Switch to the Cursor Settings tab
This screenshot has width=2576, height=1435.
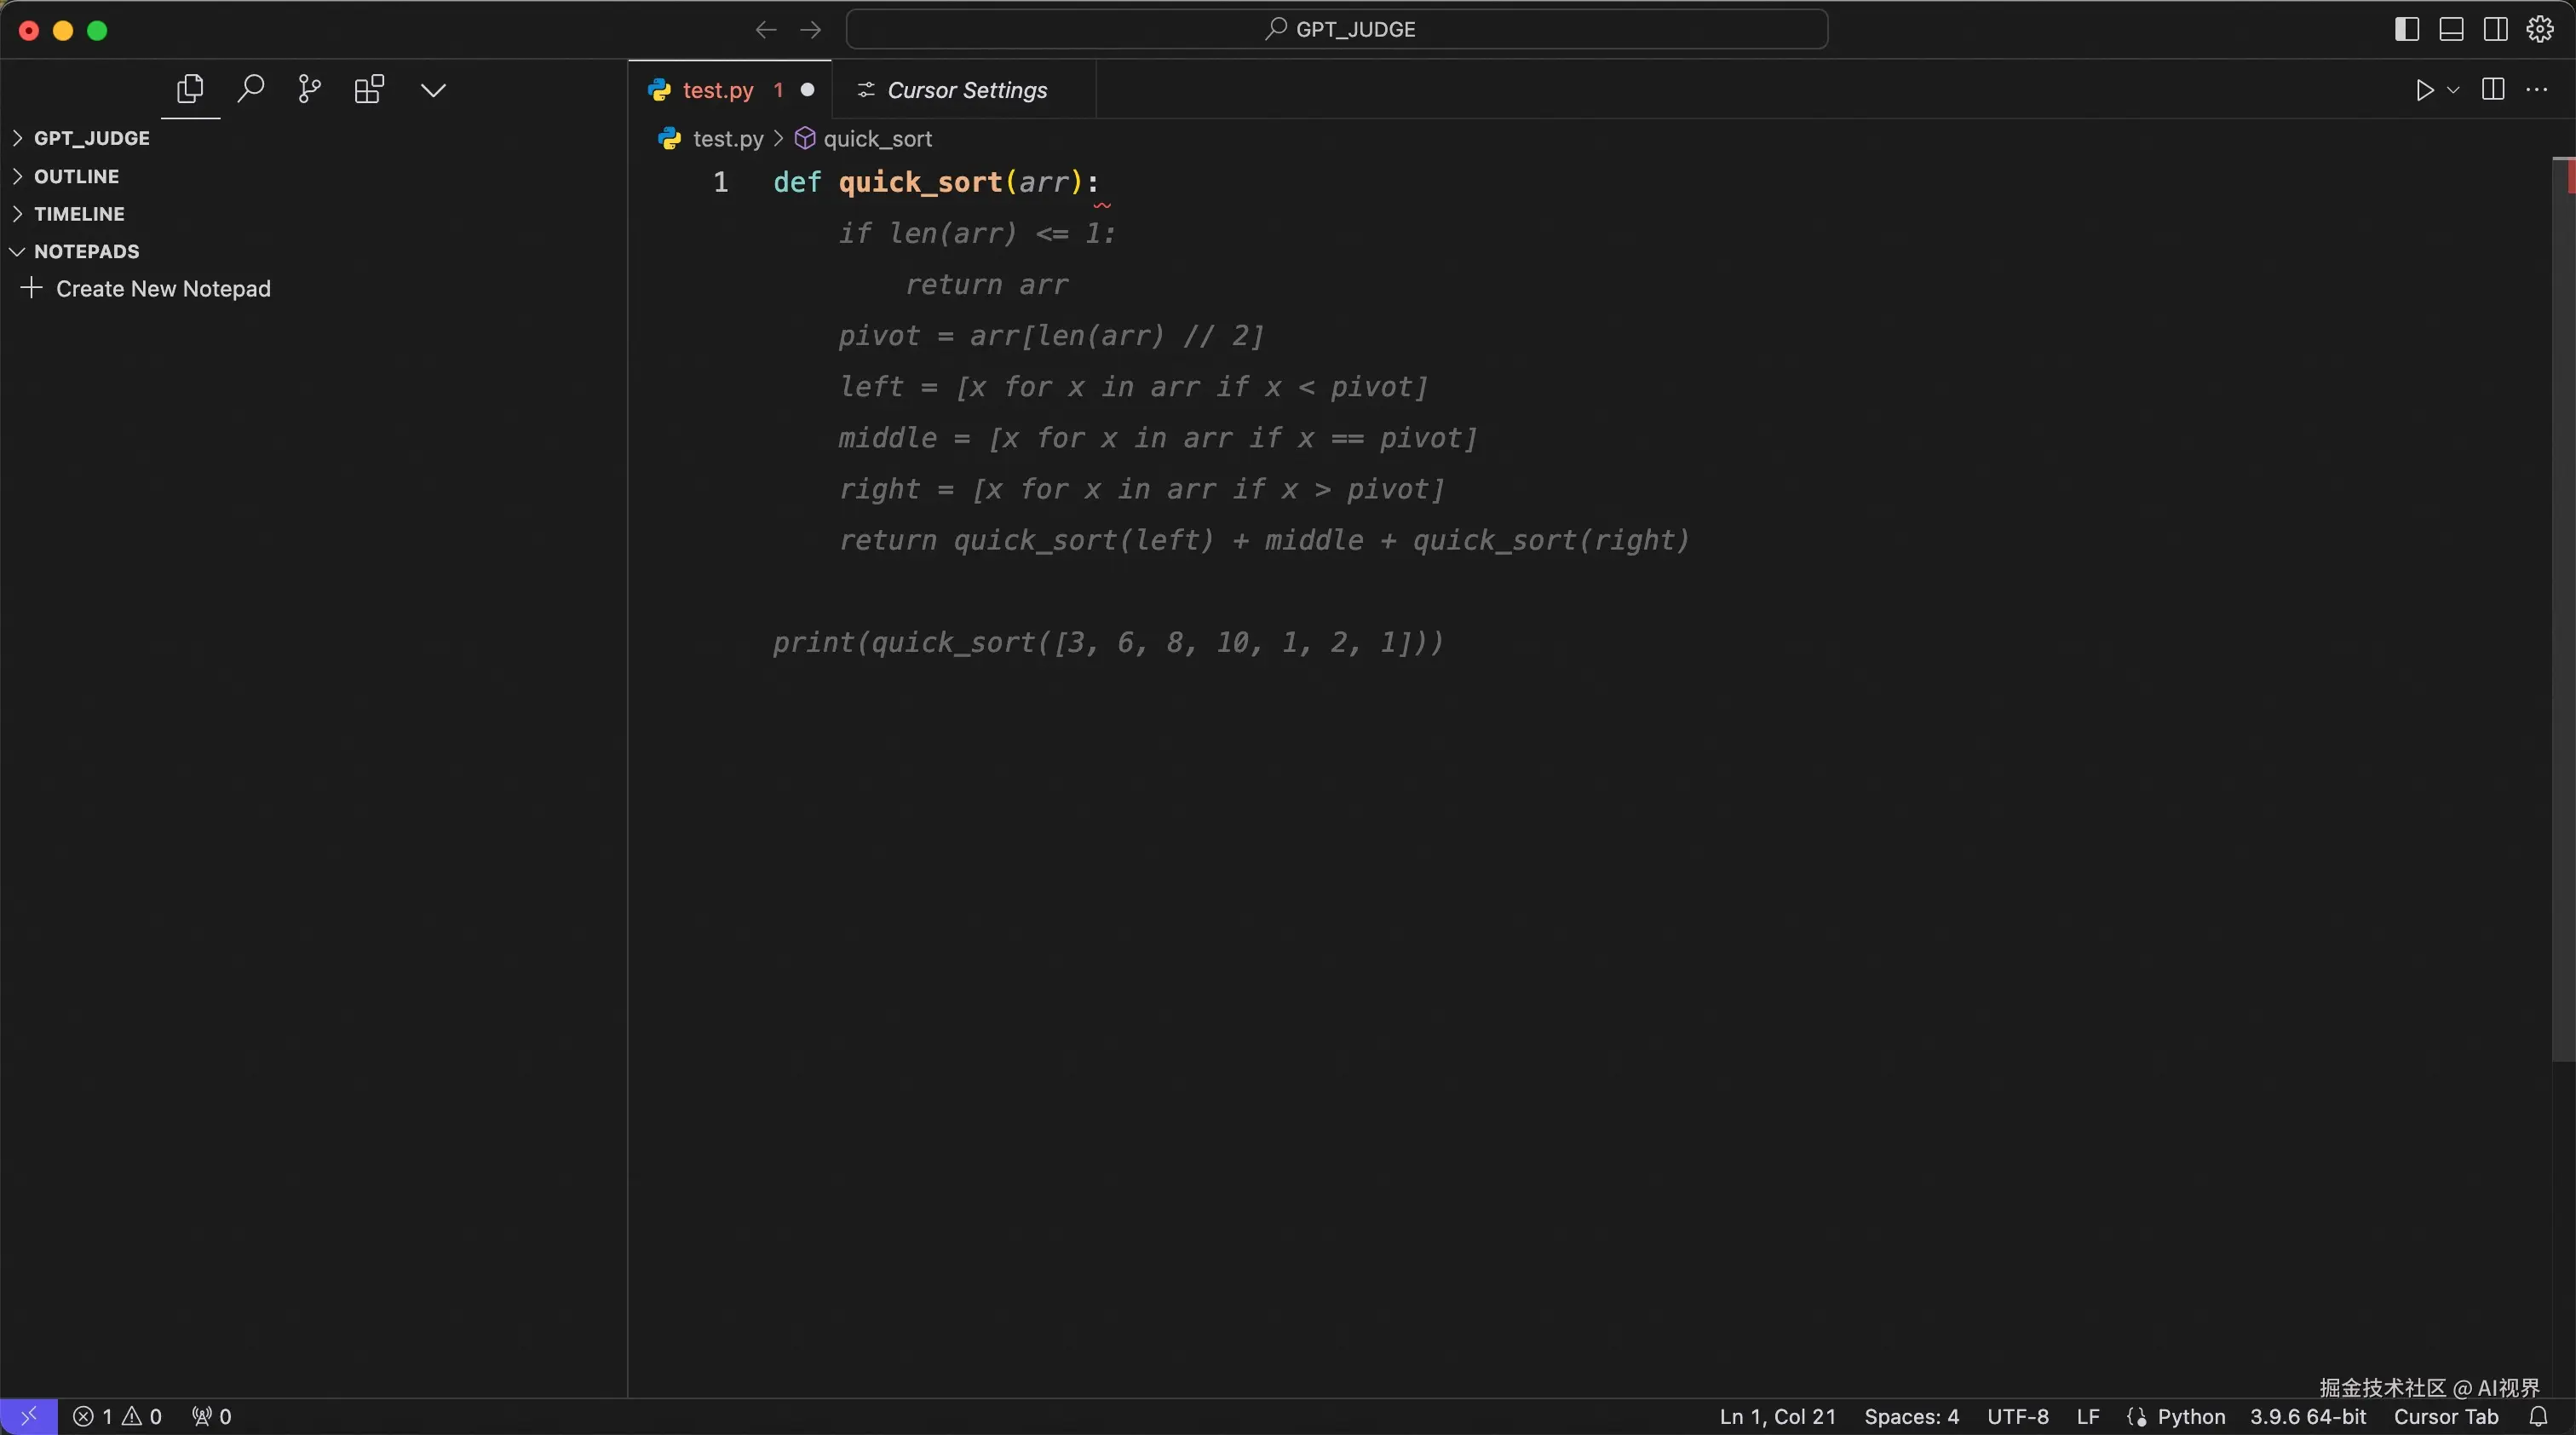click(966, 90)
